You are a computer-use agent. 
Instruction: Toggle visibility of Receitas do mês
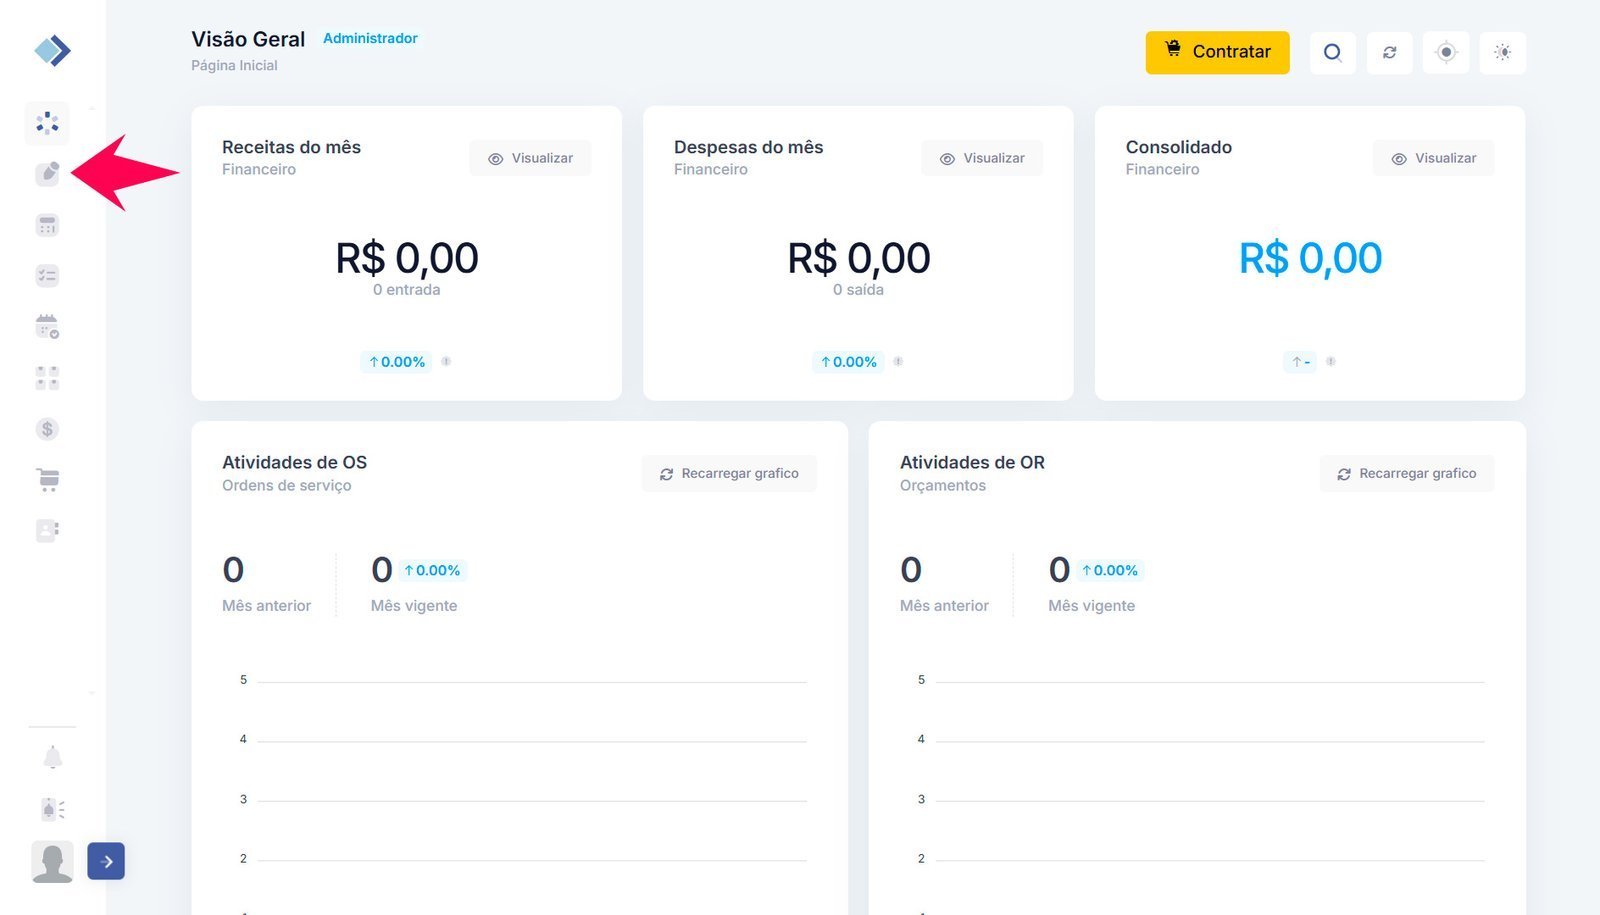point(530,158)
